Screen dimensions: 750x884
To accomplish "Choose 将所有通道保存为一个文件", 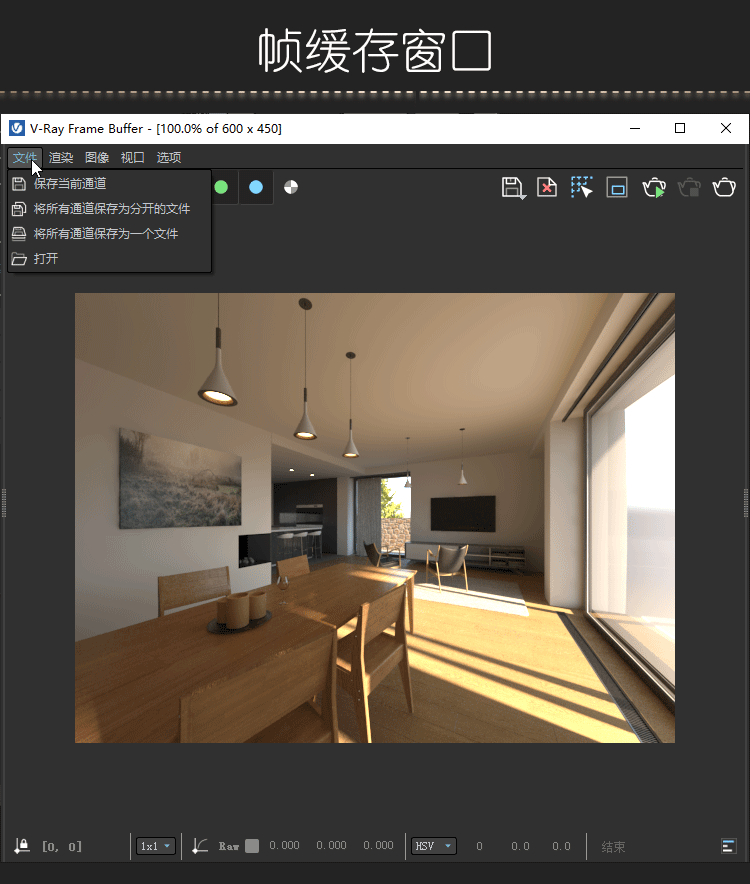I will [x=109, y=233].
